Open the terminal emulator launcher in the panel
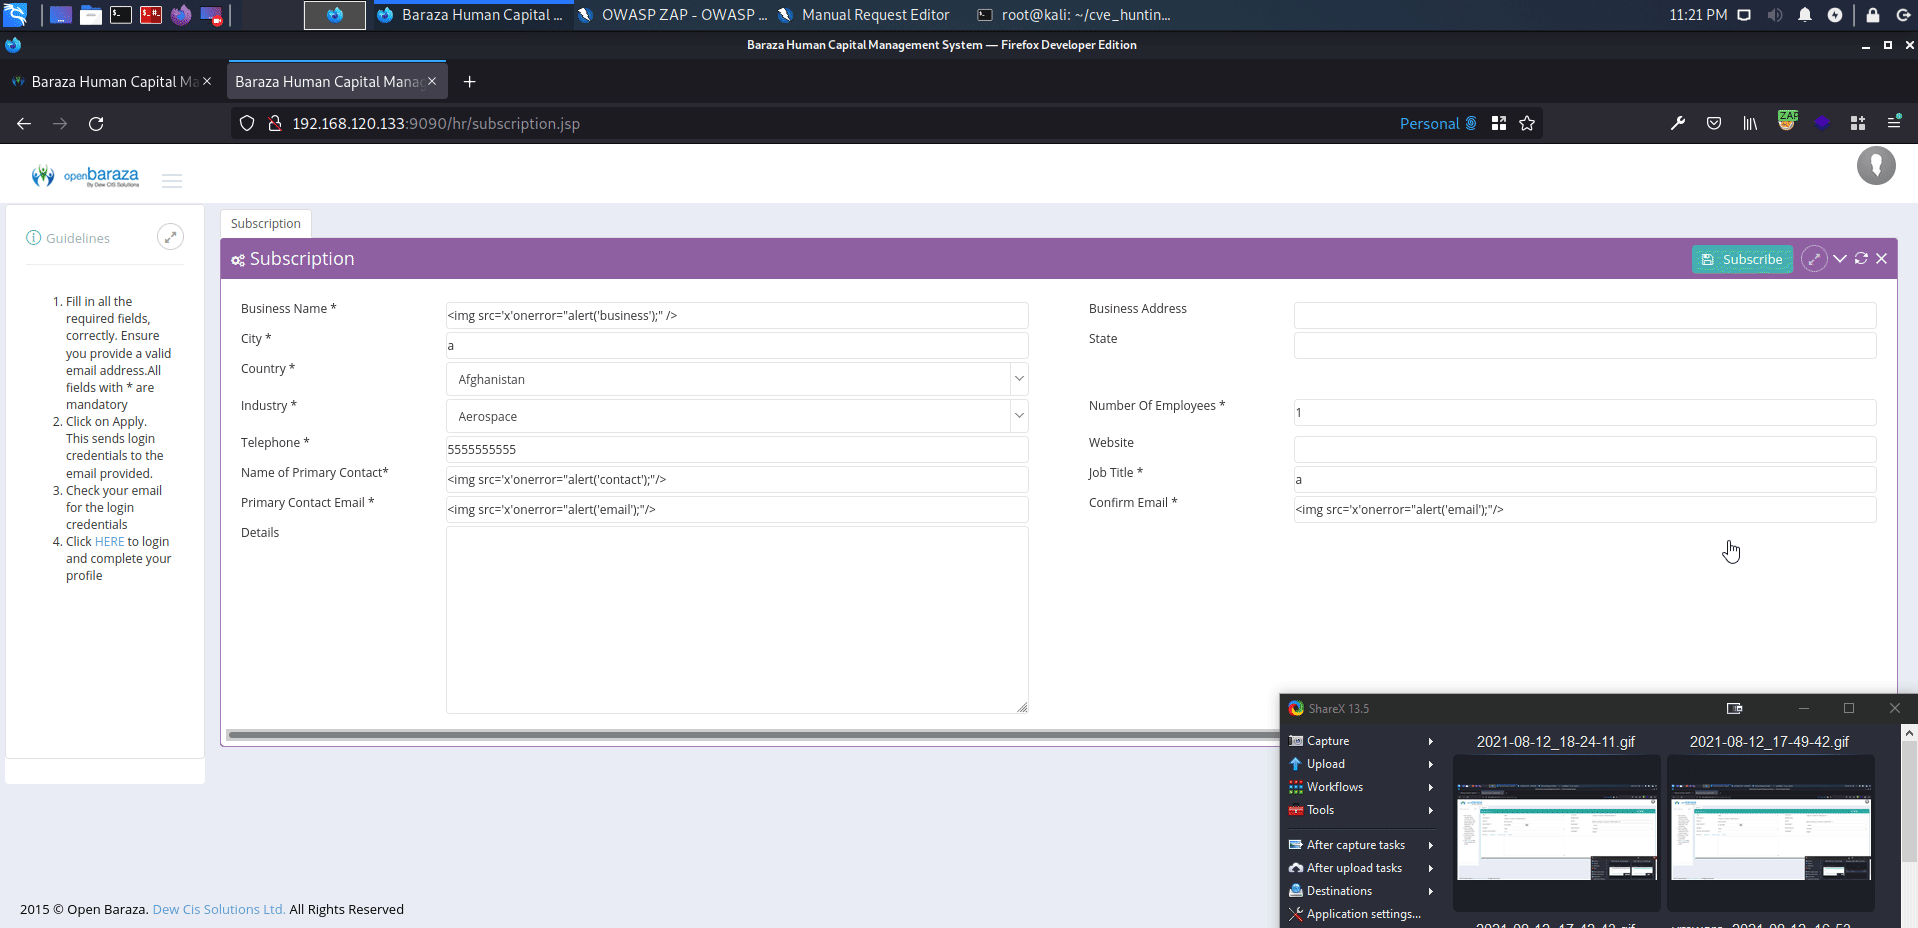The height and width of the screenshot is (928, 1918). [121, 14]
